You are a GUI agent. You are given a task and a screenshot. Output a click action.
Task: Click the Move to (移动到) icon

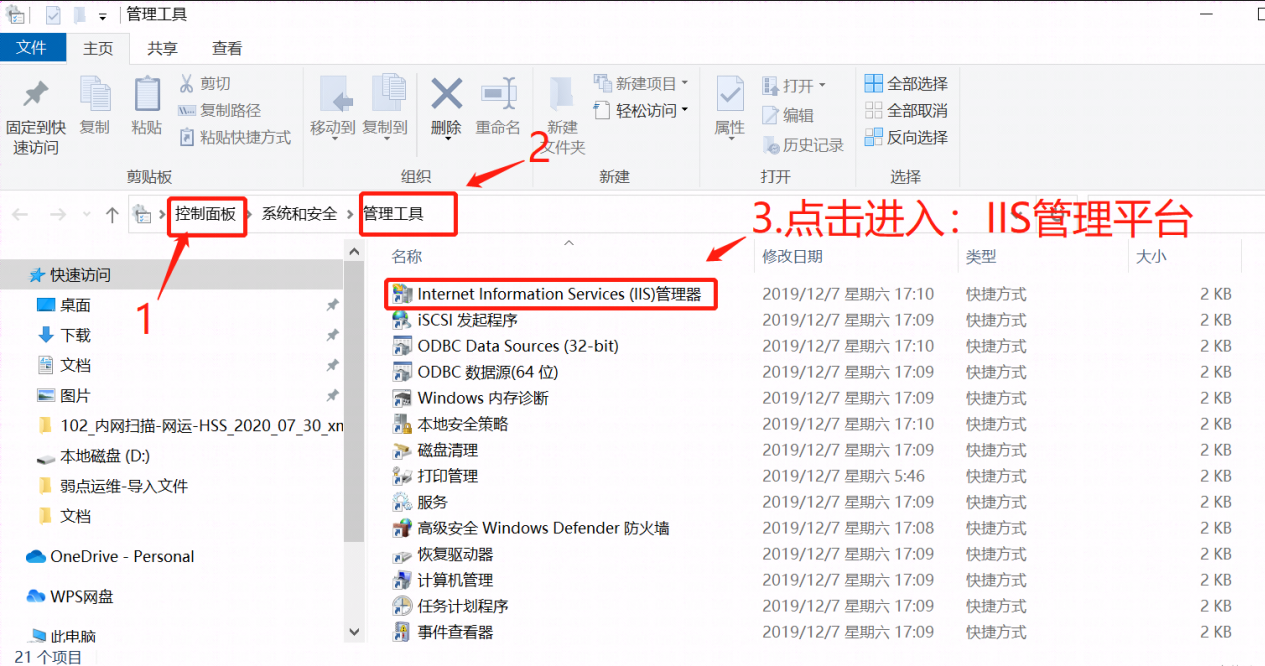coord(334,94)
